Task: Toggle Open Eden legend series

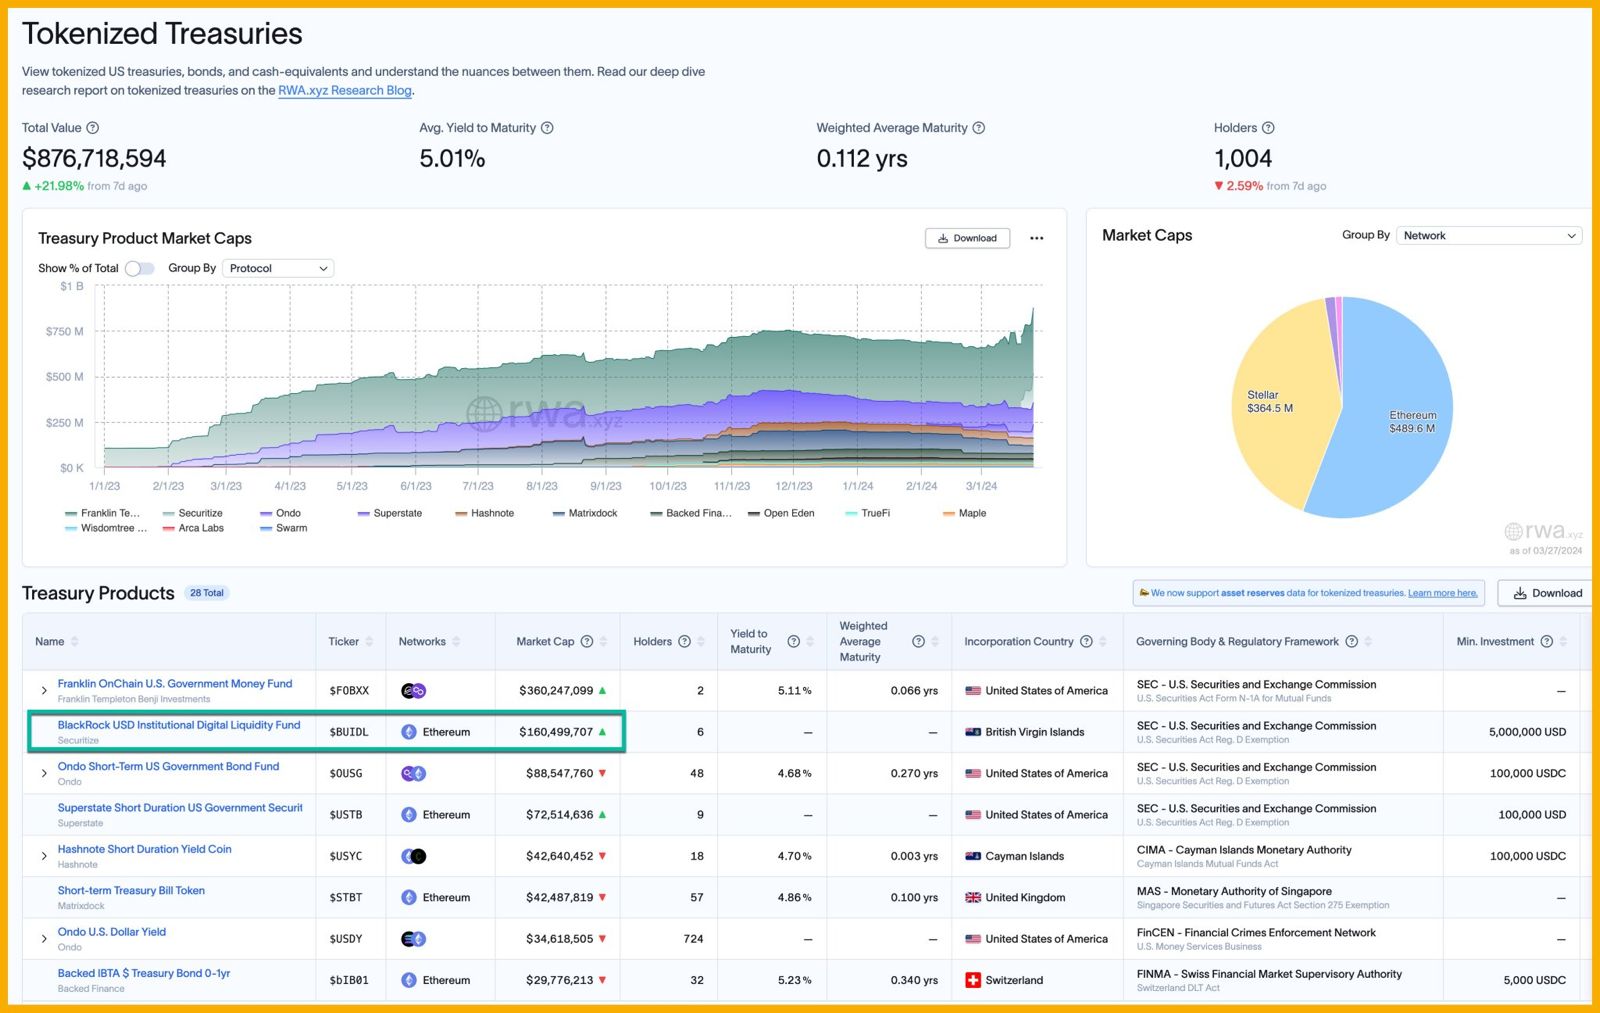Action: point(781,513)
